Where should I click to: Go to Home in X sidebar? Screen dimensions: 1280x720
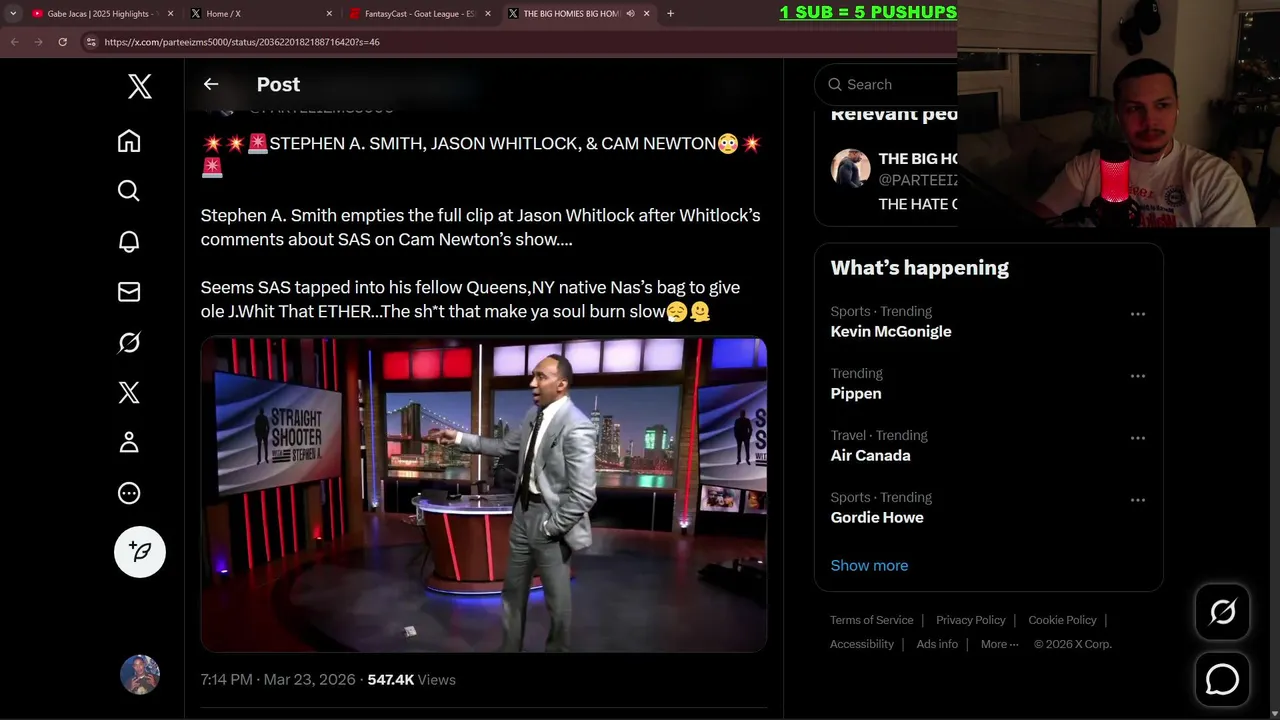(x=129, y=141)
